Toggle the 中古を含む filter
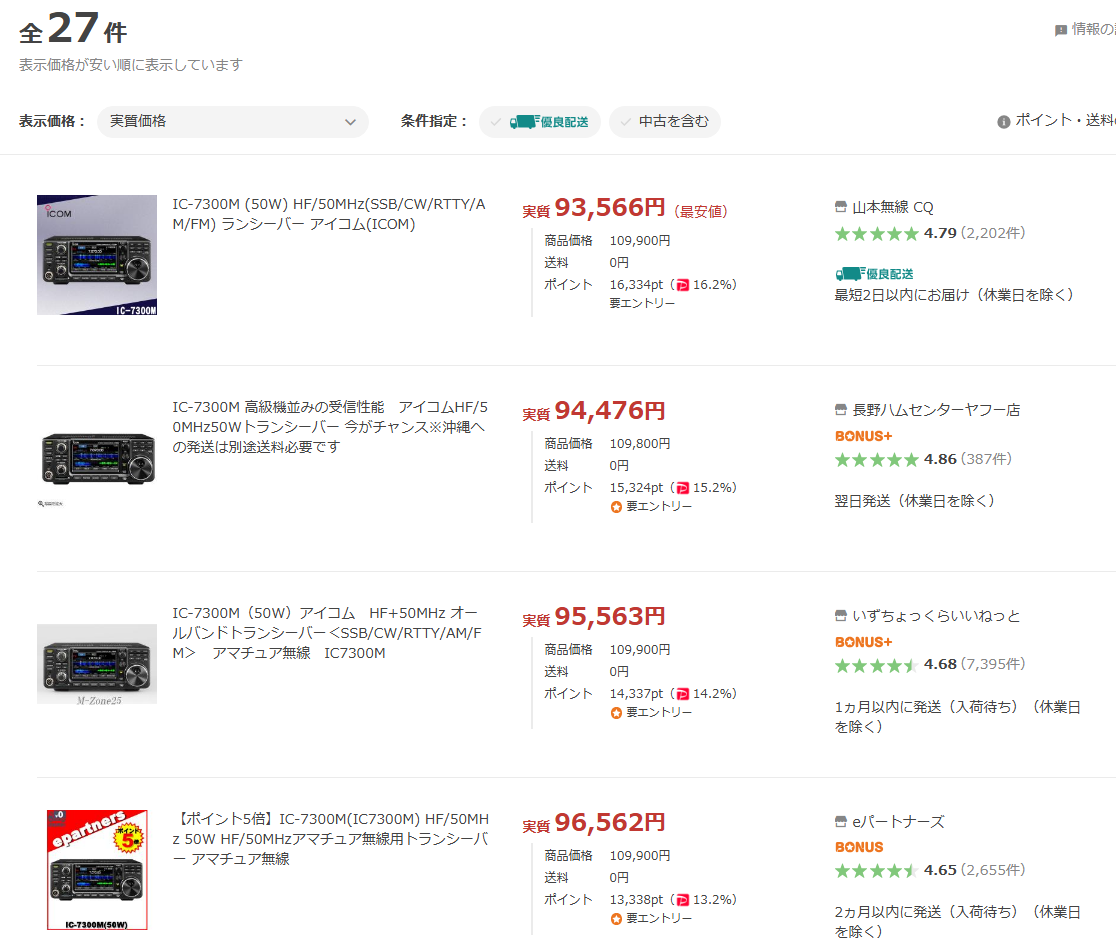 click(665, 122)
